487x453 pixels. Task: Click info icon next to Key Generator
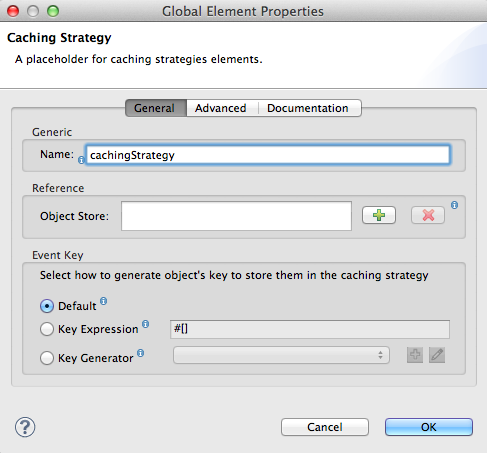[141, 353]
